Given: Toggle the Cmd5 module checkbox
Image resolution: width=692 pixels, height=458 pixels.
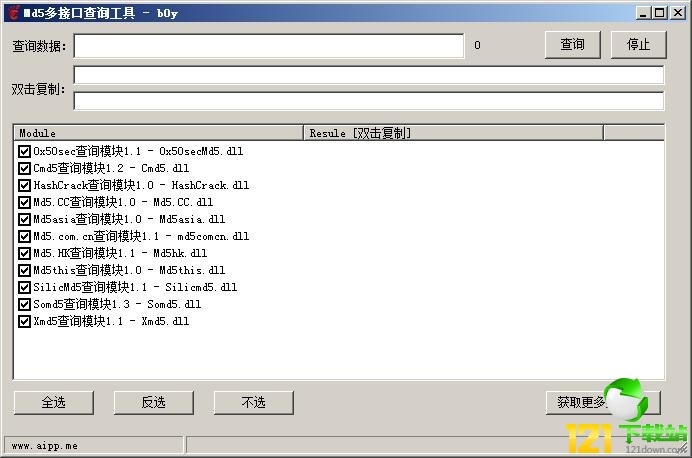Looking at the screenshot, I should [25, 169].
